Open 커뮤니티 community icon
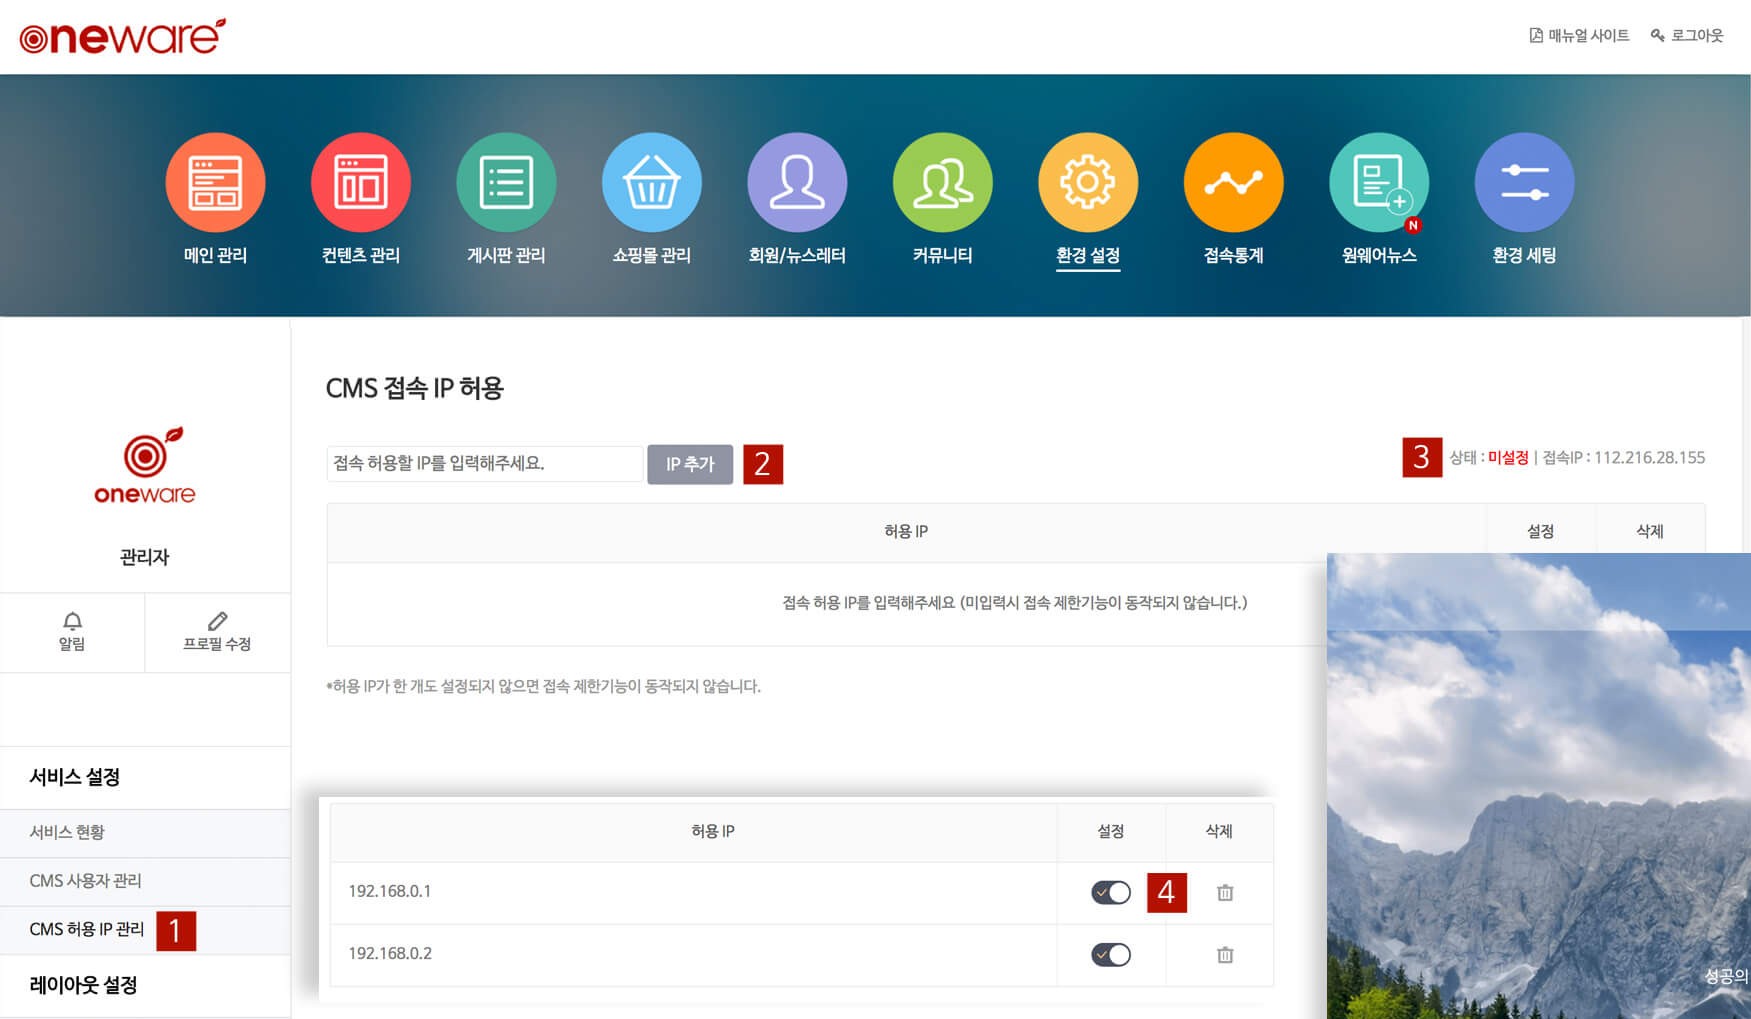Image resolution: width=1751 pixels, height=1019 pixels. point(942,182)
